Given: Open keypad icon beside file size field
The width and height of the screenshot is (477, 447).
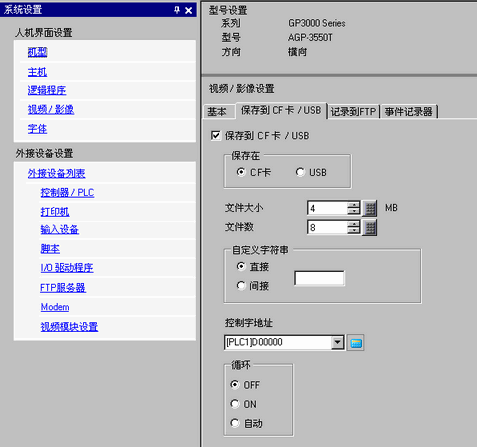Looking at the screenshot, I should pyautogui.click(x=370, y=209).
